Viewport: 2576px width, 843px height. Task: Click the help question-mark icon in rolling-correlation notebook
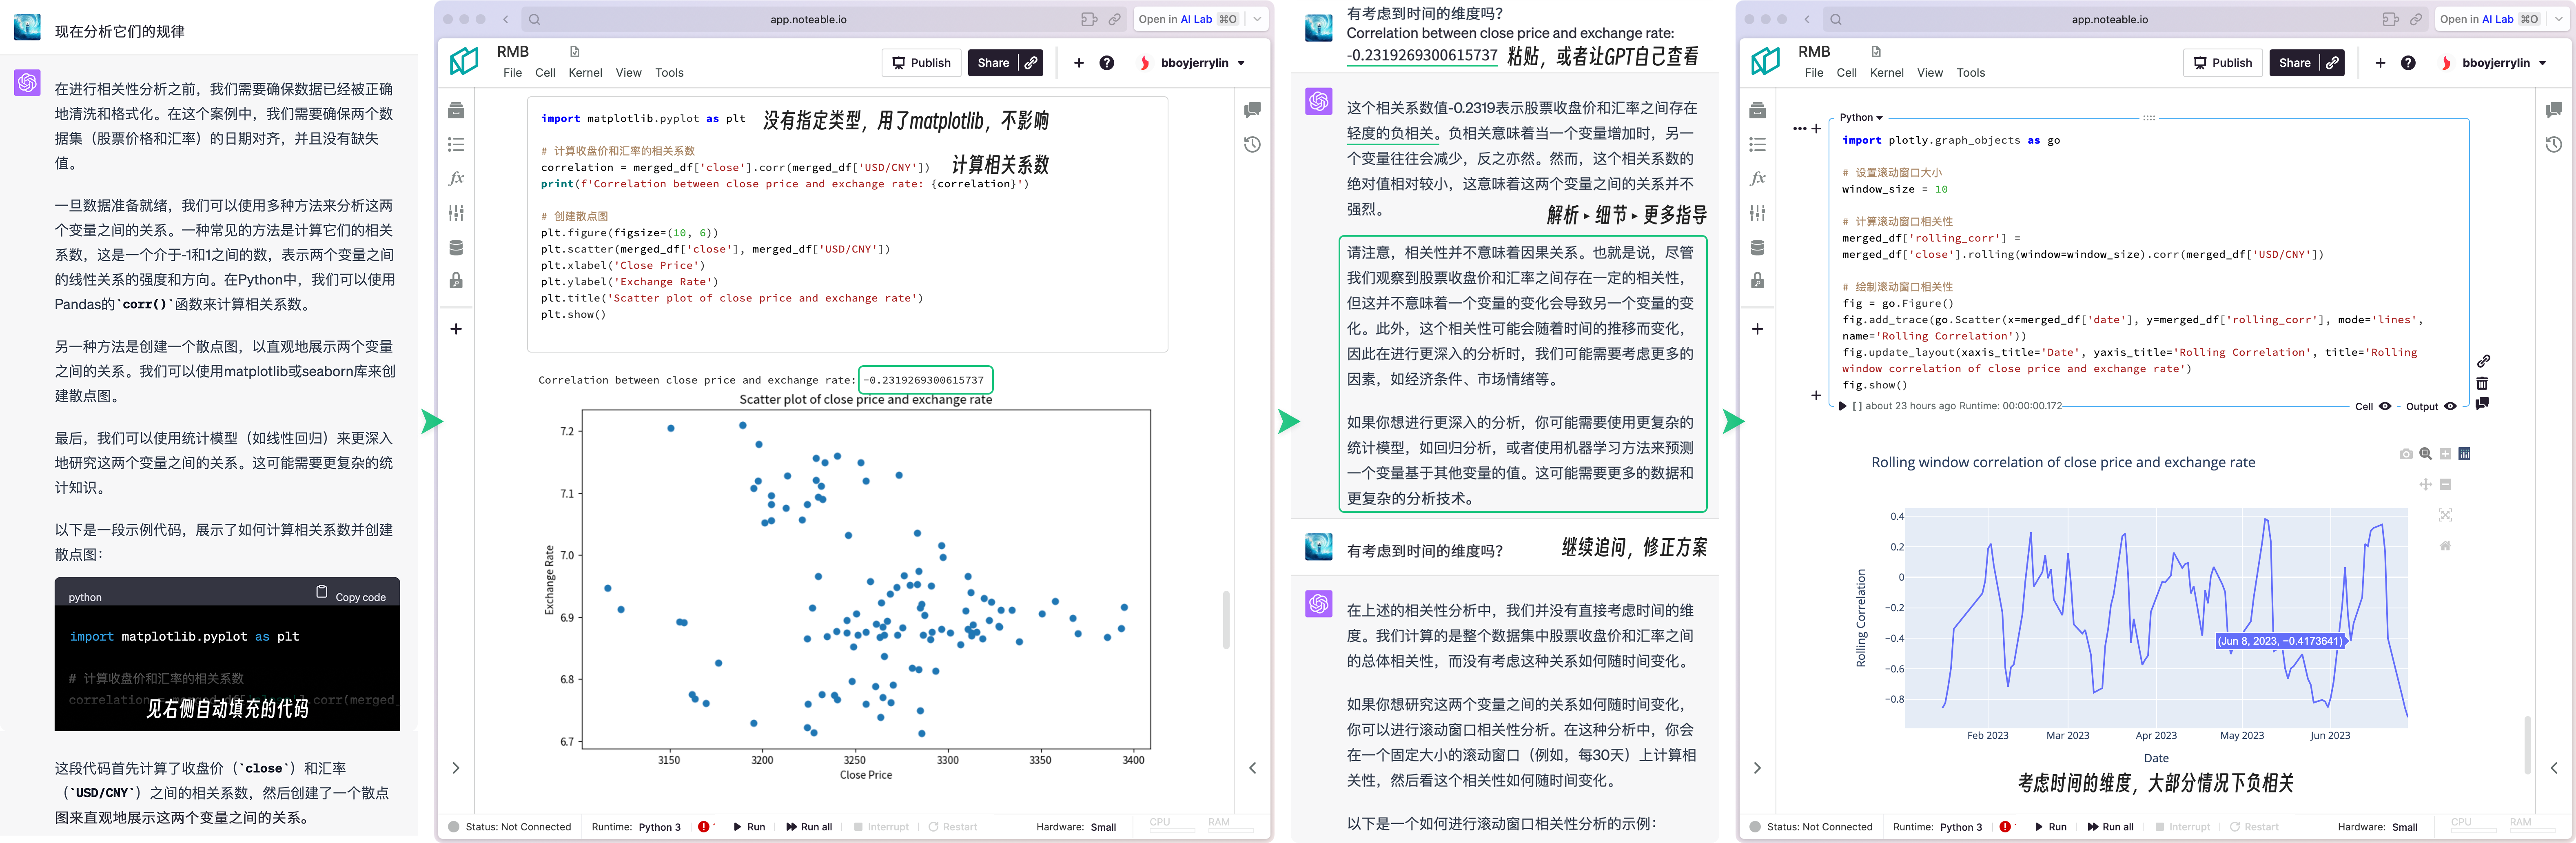pyautogui.click(x=2408, y=63)
